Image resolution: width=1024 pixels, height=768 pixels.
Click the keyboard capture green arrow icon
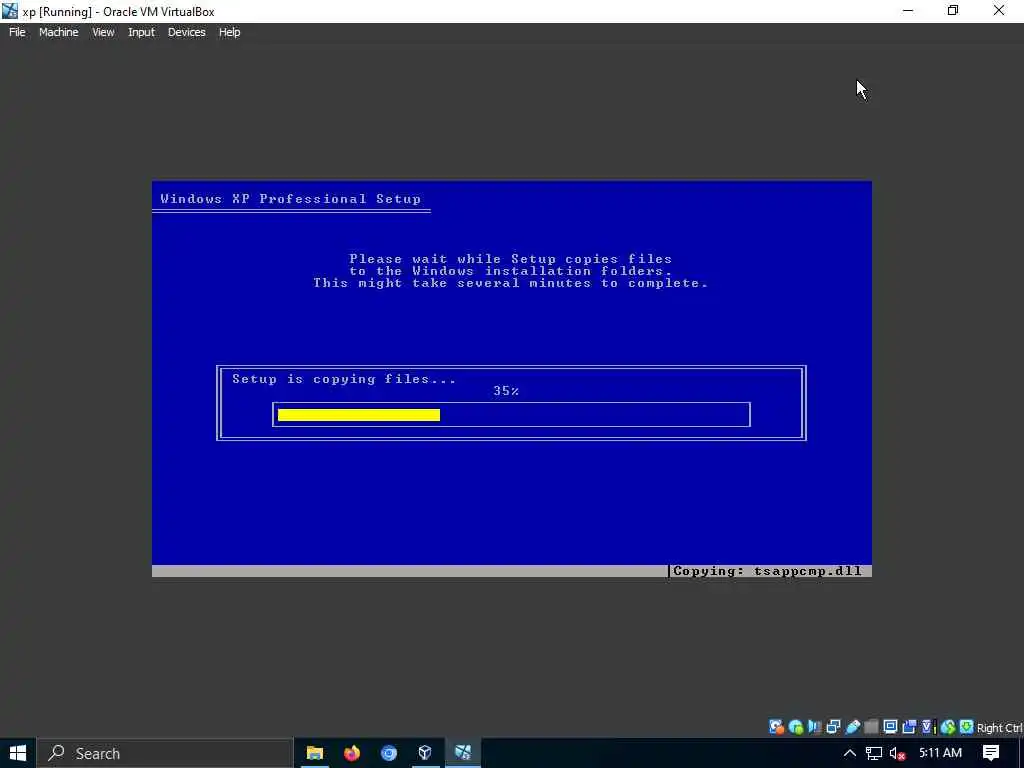(x=967, y=727)
